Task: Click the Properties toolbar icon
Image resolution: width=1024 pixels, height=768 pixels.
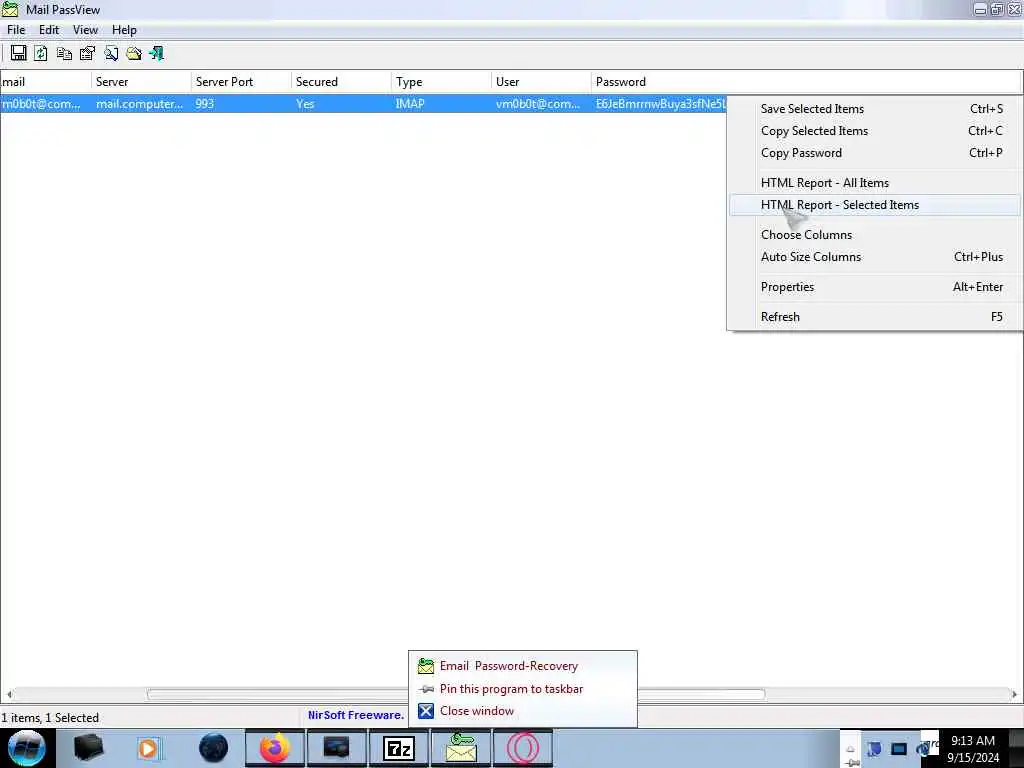Action: (87, 54)
